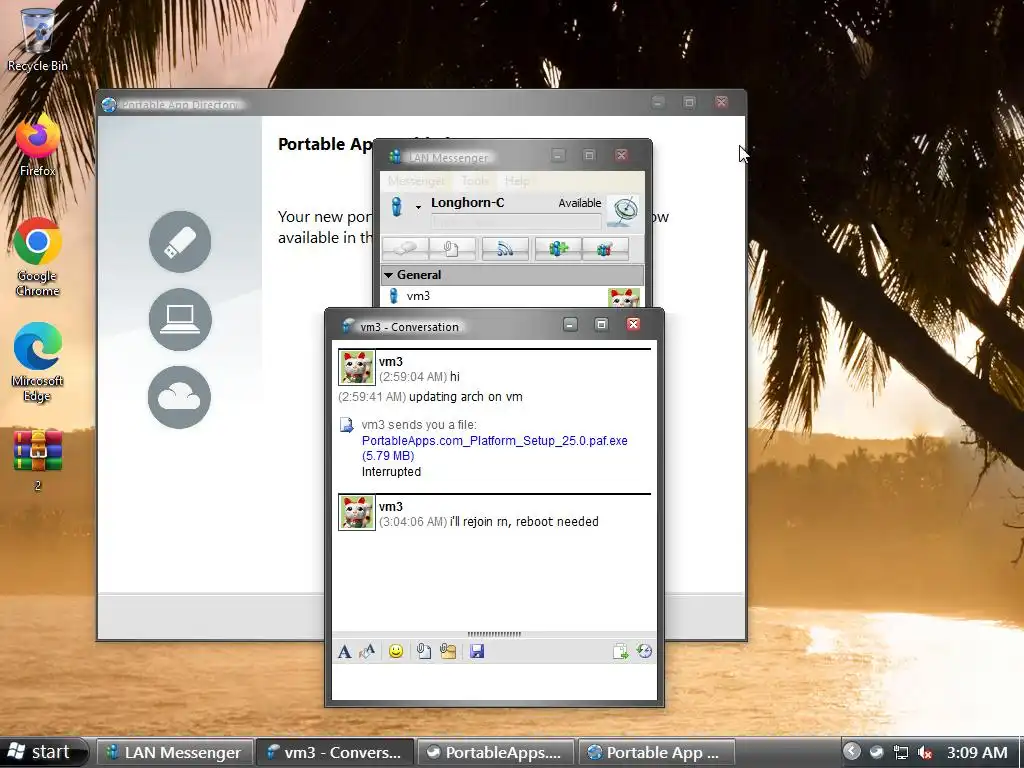
Task: Click the network connection tray icon
Action: [x=901, y=752]
